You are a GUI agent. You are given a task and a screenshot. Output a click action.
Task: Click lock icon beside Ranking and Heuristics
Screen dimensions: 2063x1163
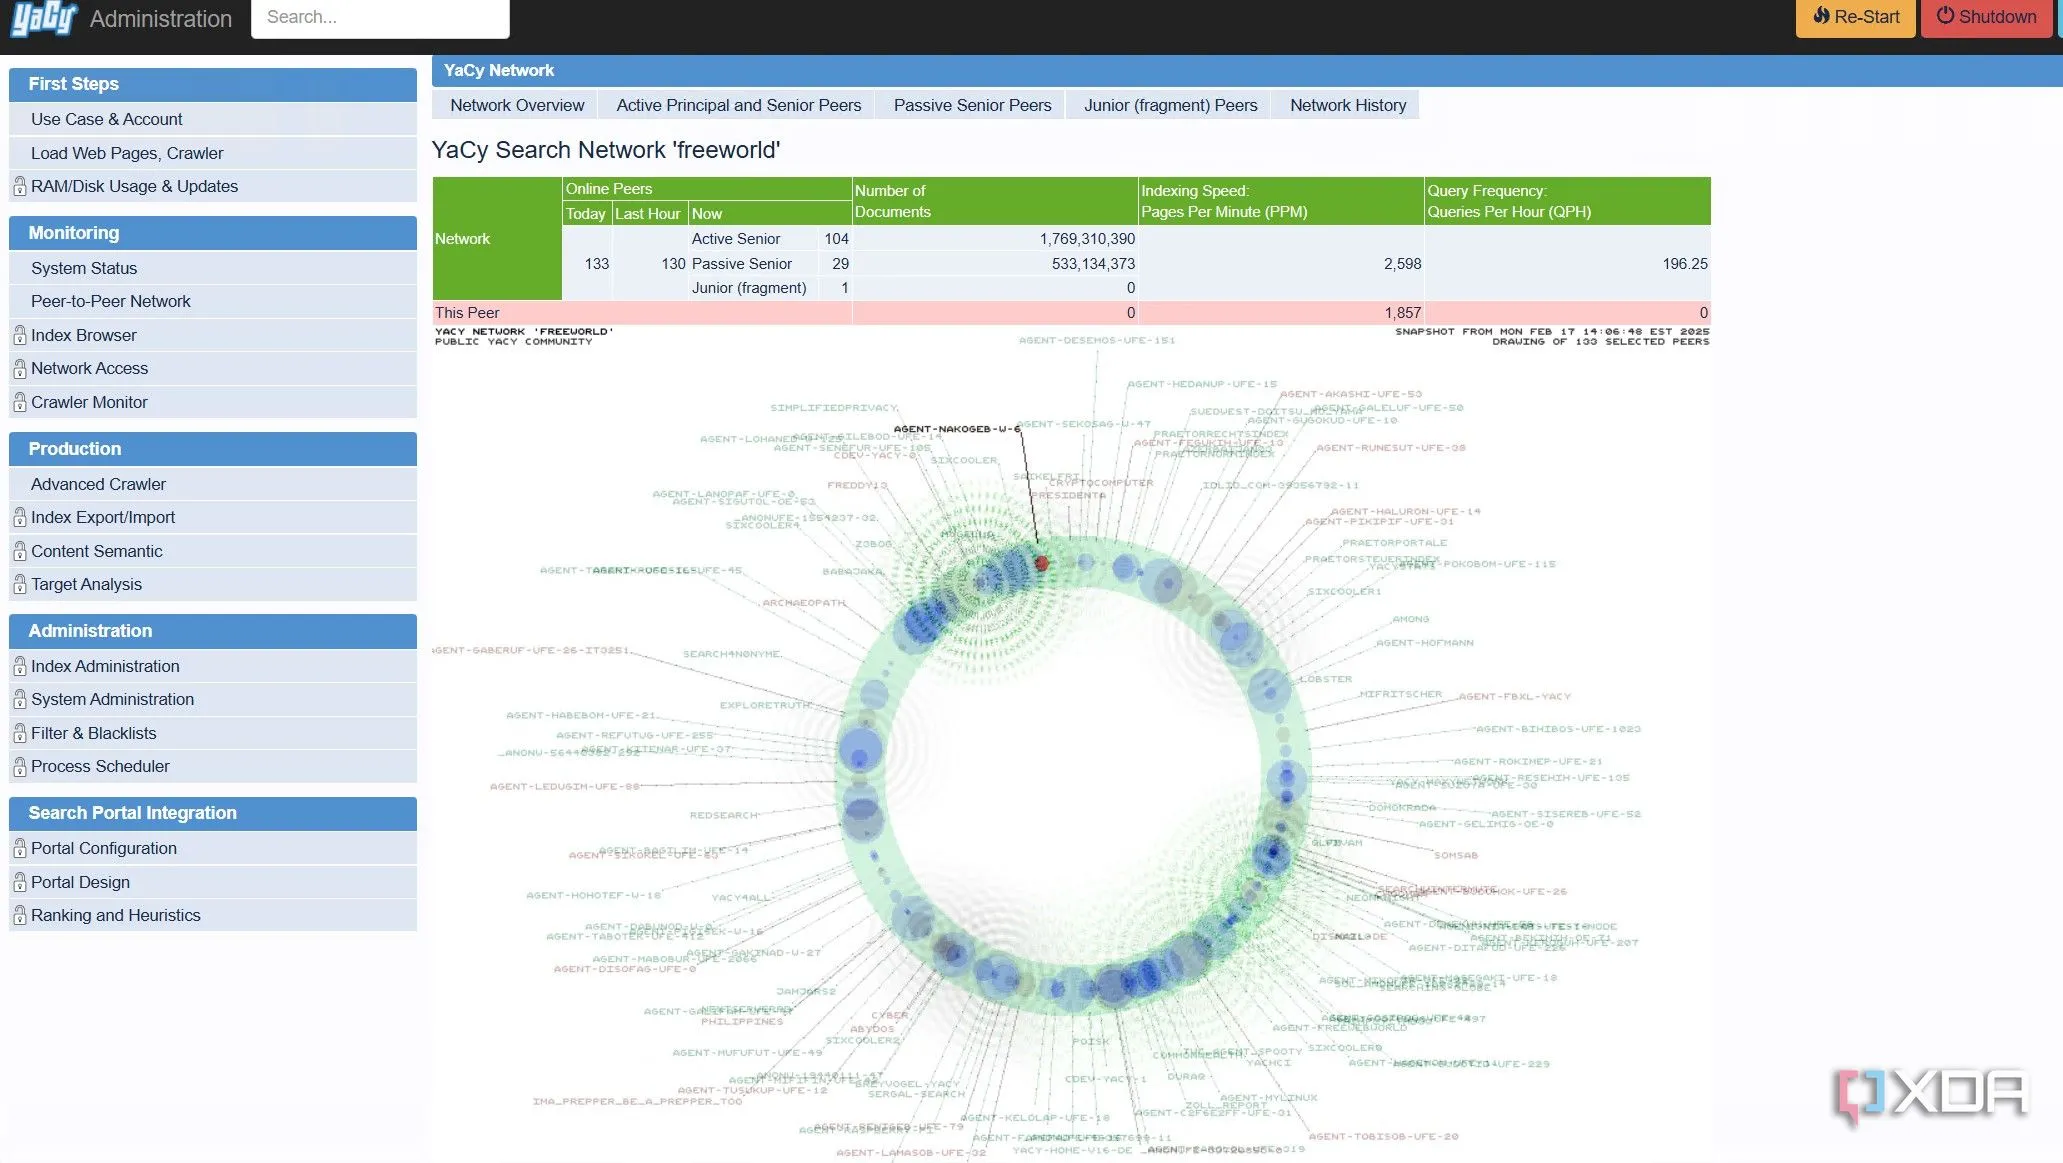click(20, 916)
